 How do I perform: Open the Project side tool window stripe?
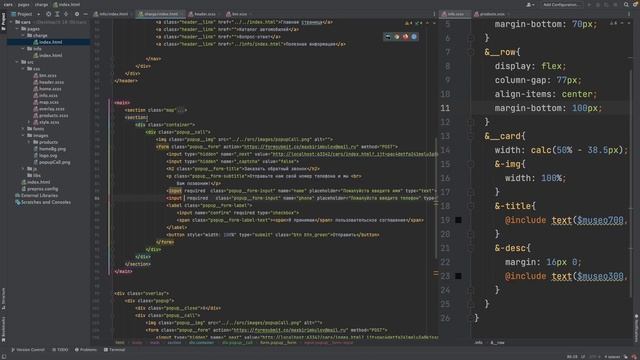pos(3,21)
